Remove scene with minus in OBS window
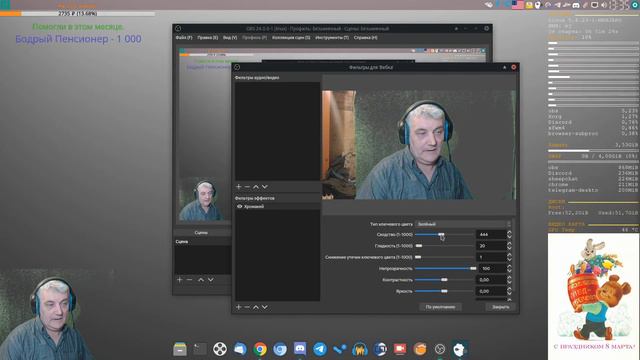 pyautogui.click(x=189, y=280)
